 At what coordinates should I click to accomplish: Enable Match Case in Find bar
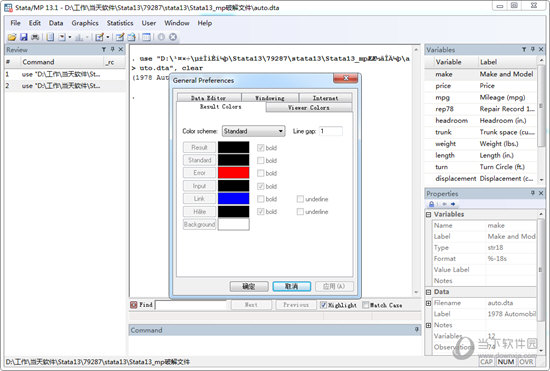point(366,305)
